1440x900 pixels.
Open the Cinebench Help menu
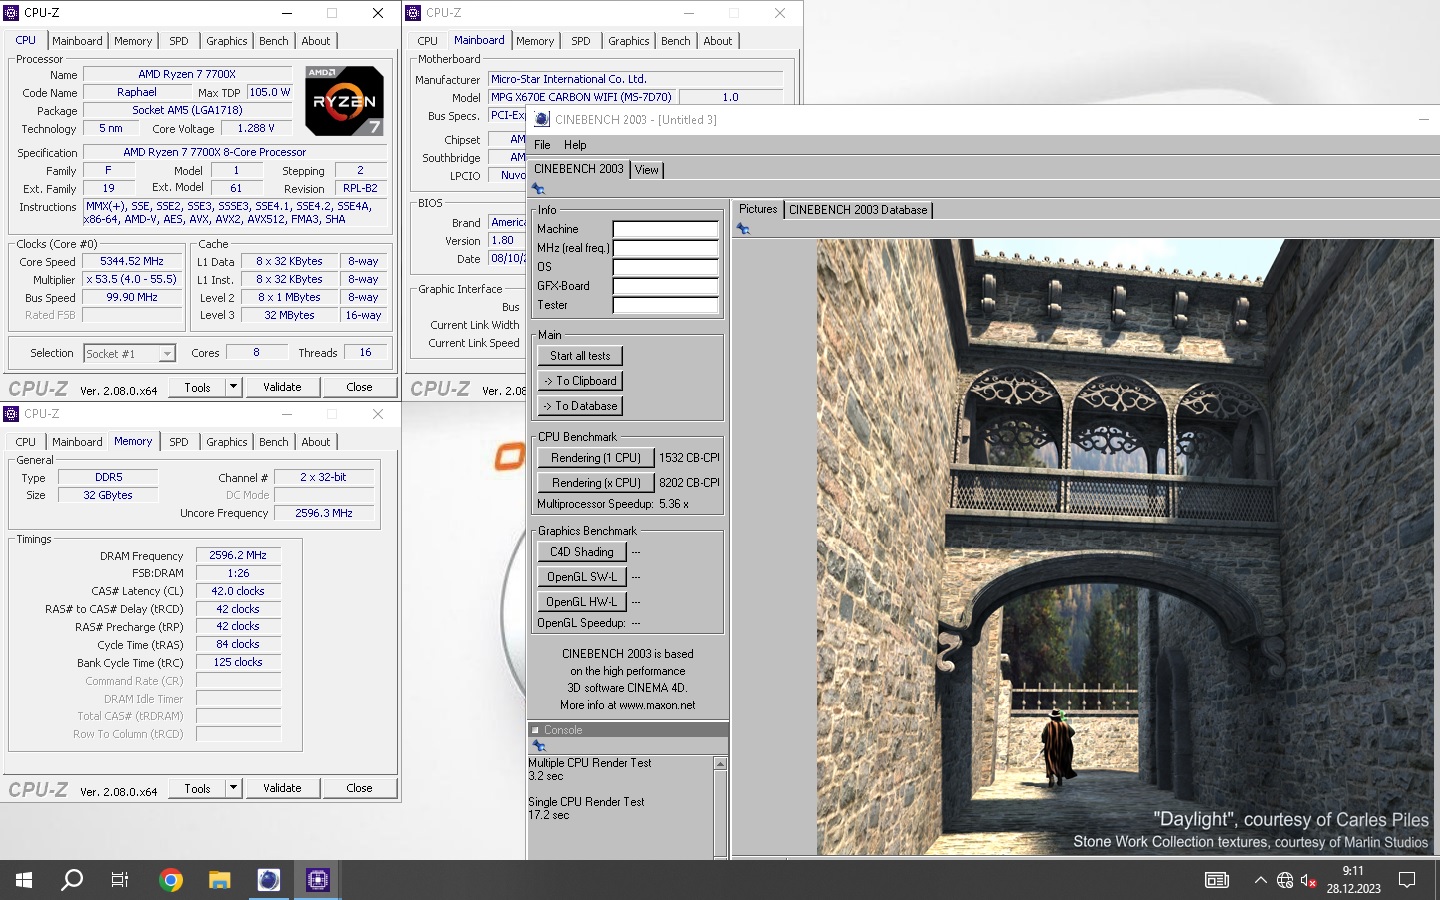point(575,145)
